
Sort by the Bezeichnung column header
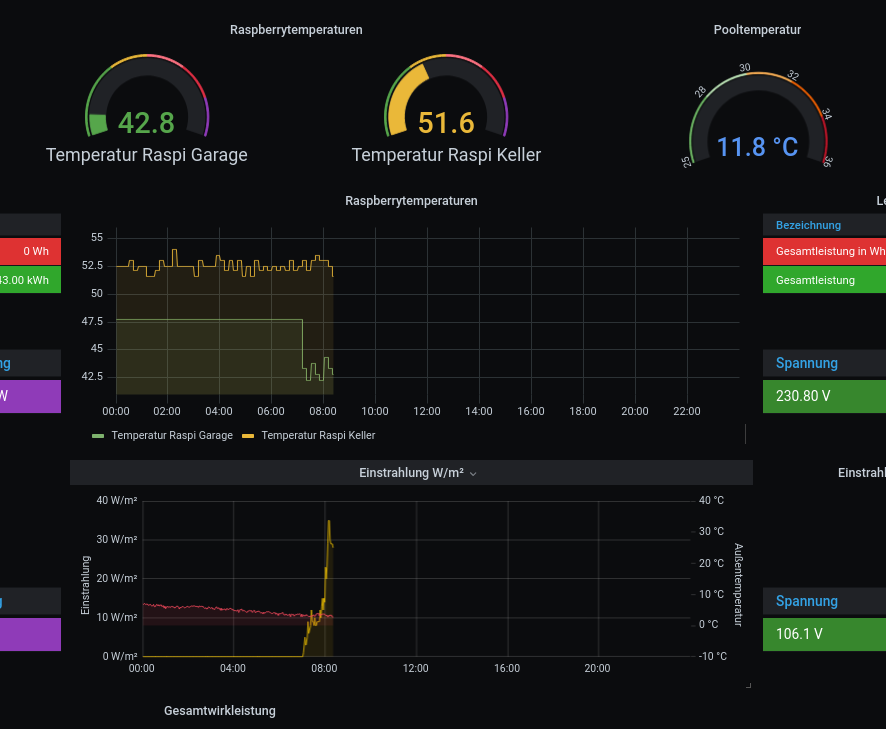(808, 226)
